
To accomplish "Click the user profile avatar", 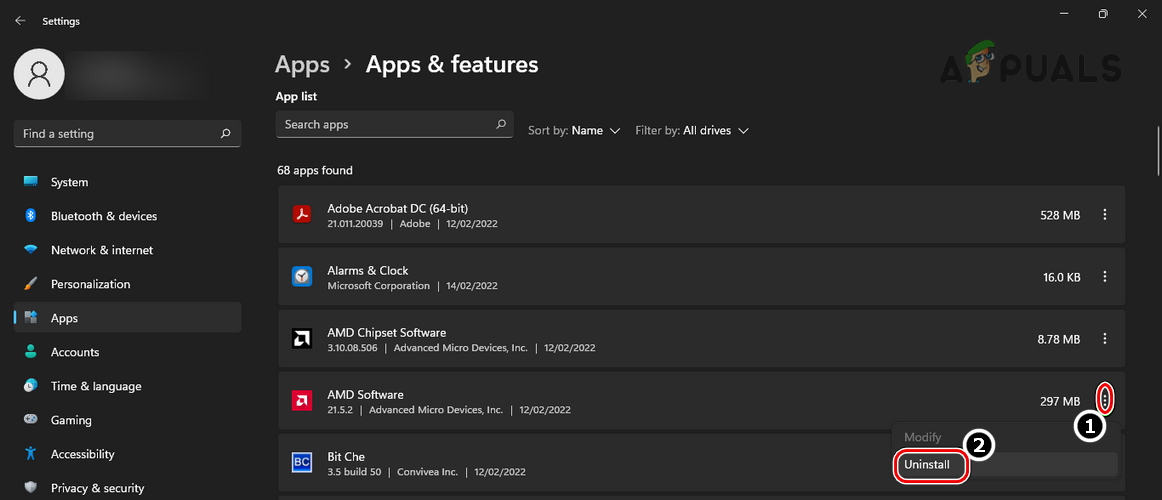I will [x=39, y=73].
